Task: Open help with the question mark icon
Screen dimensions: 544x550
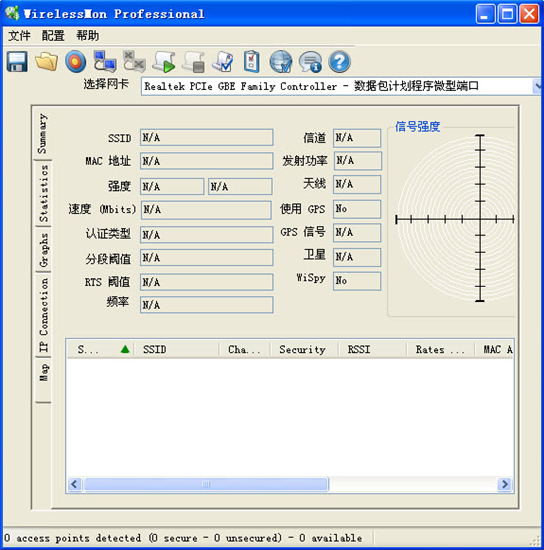Action: pos(339,62)
